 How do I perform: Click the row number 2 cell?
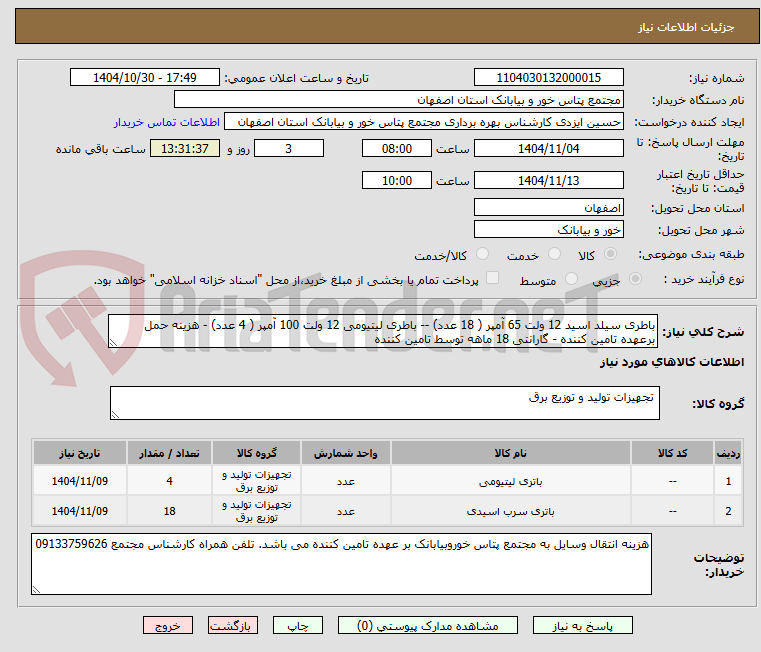[x=728, y=511]
